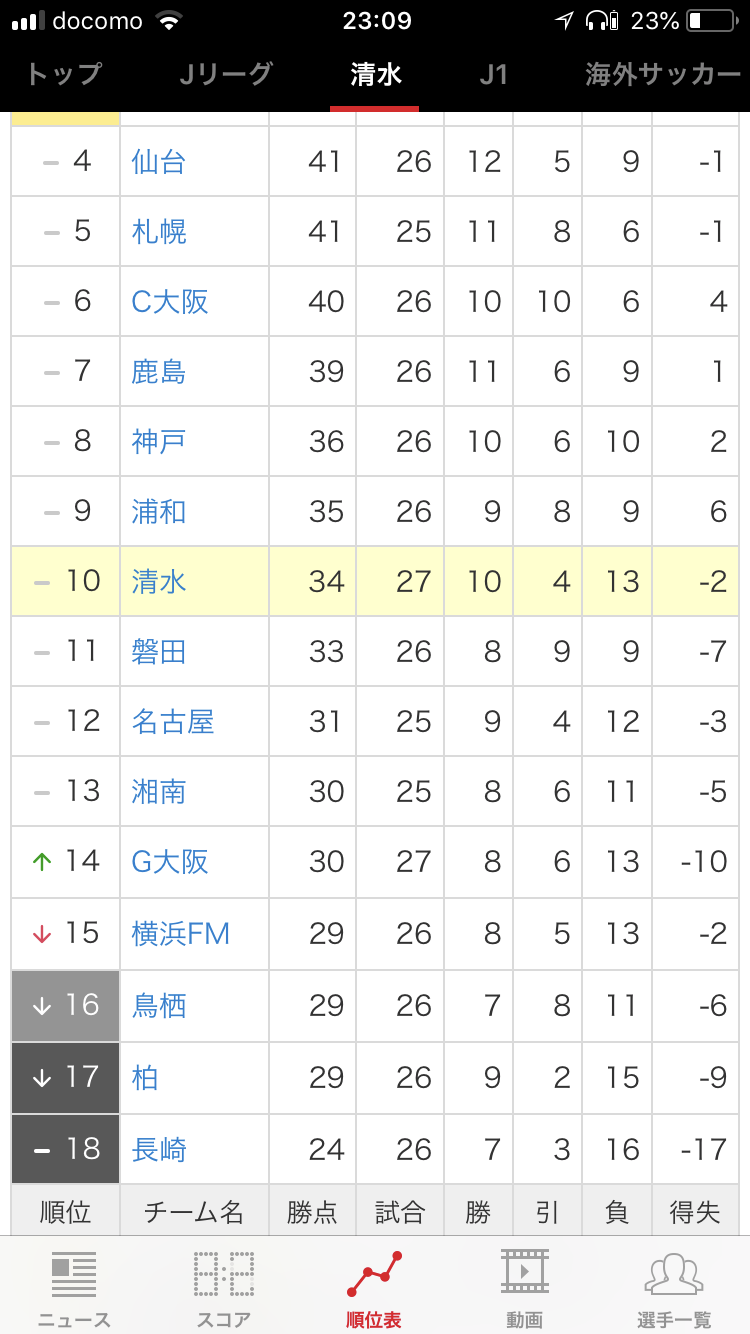Tap the battery icon in status bar

(x=711, y=21)
